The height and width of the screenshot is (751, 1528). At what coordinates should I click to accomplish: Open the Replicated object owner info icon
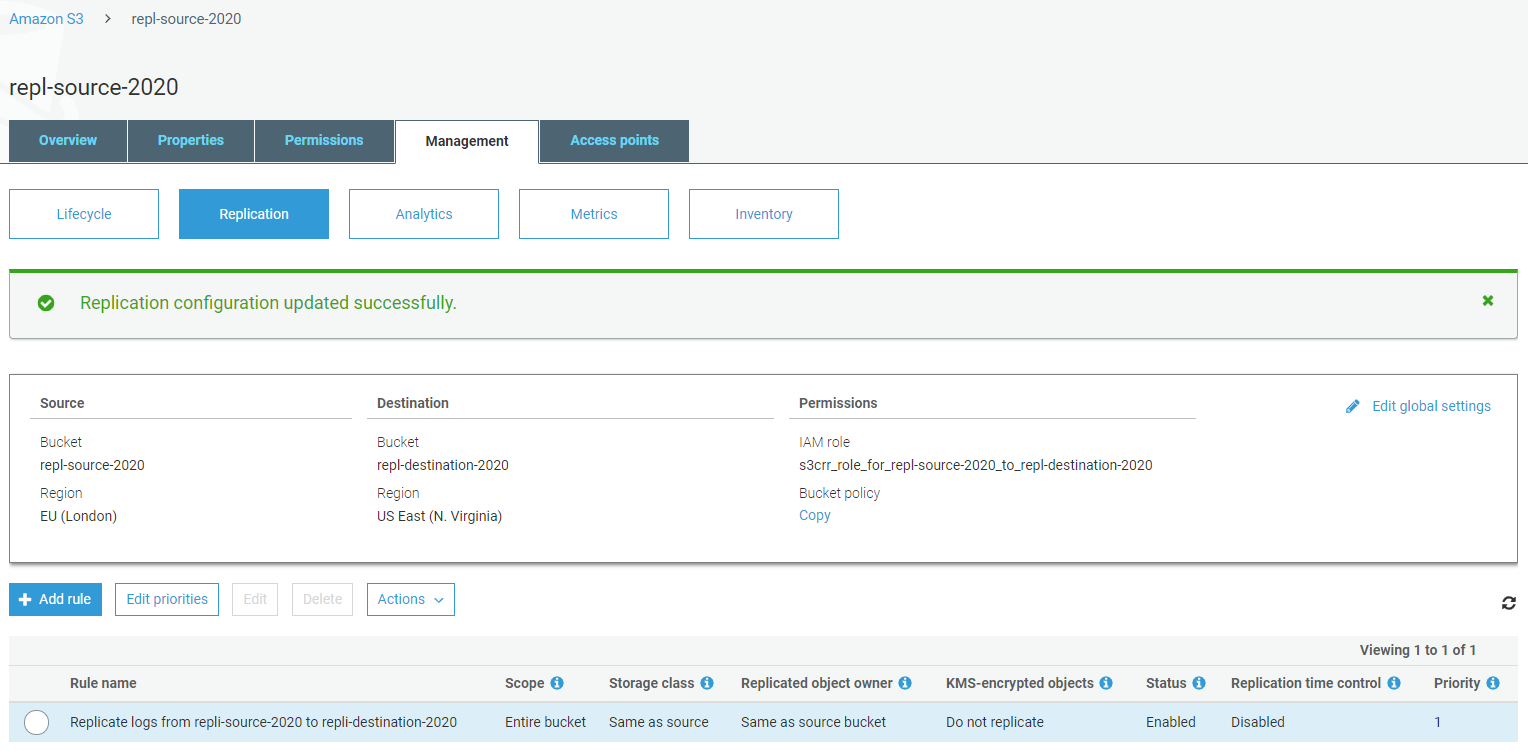(x=905, y=683)
